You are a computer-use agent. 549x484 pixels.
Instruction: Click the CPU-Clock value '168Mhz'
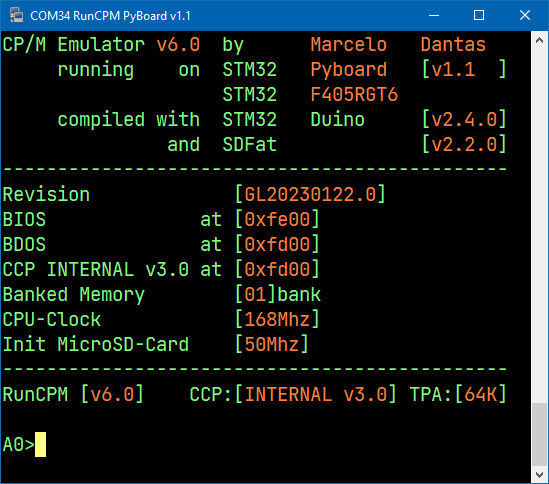tap(277, 319)
